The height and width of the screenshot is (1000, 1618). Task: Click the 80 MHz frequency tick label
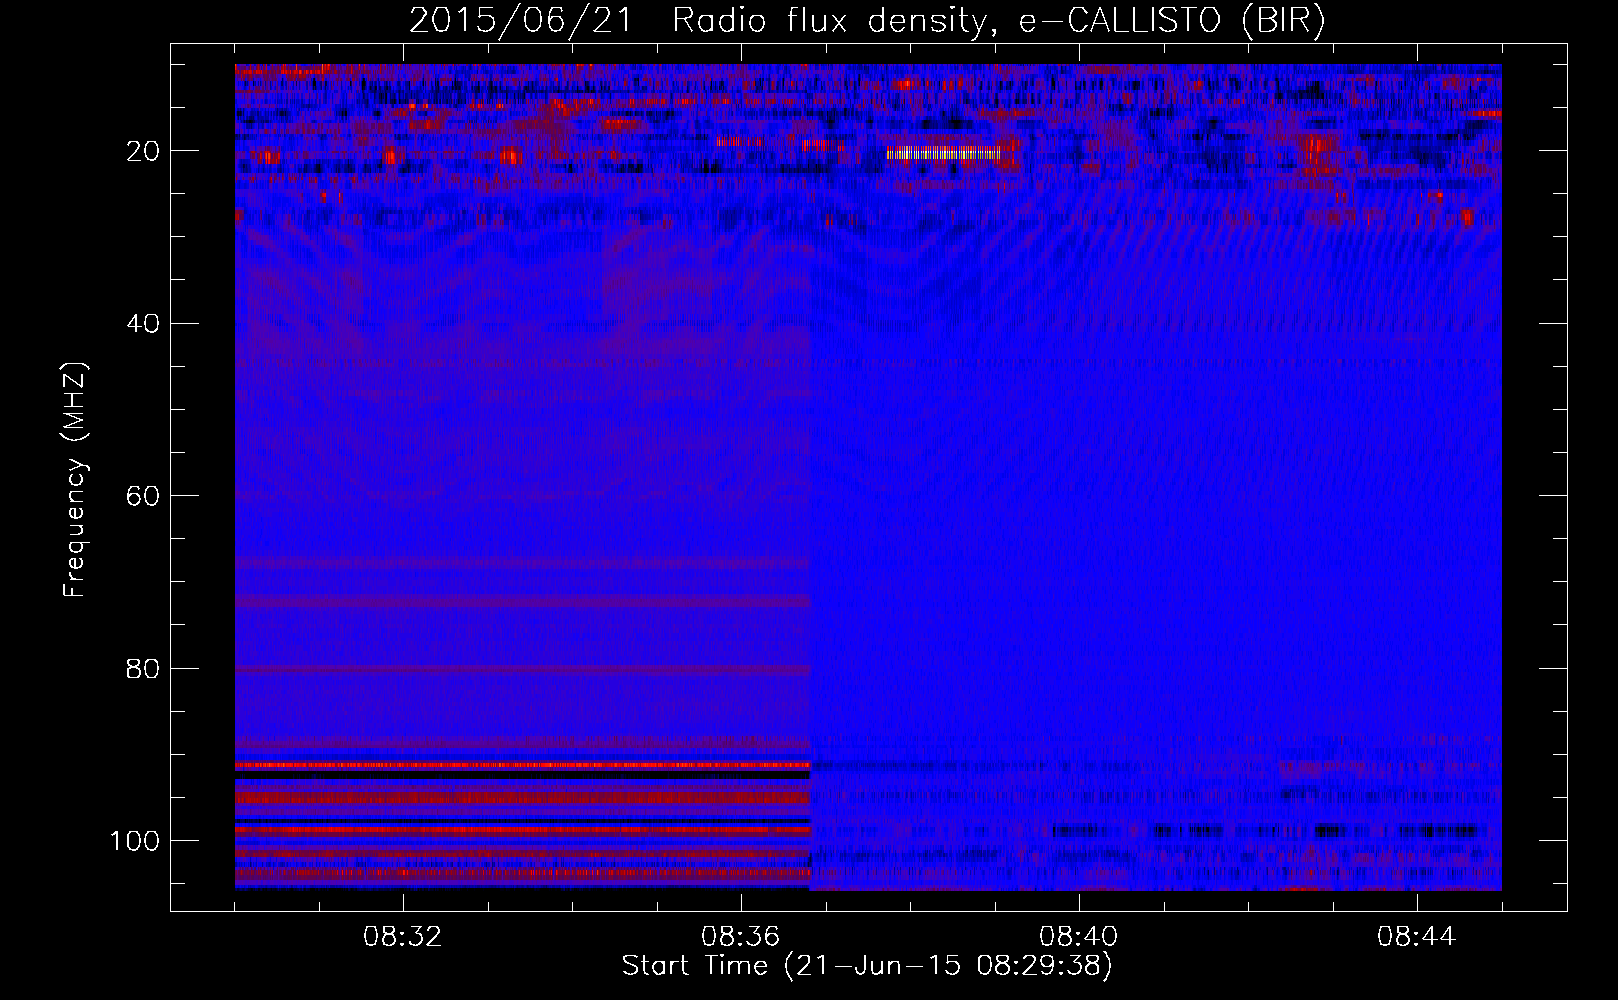pos(144,668)
